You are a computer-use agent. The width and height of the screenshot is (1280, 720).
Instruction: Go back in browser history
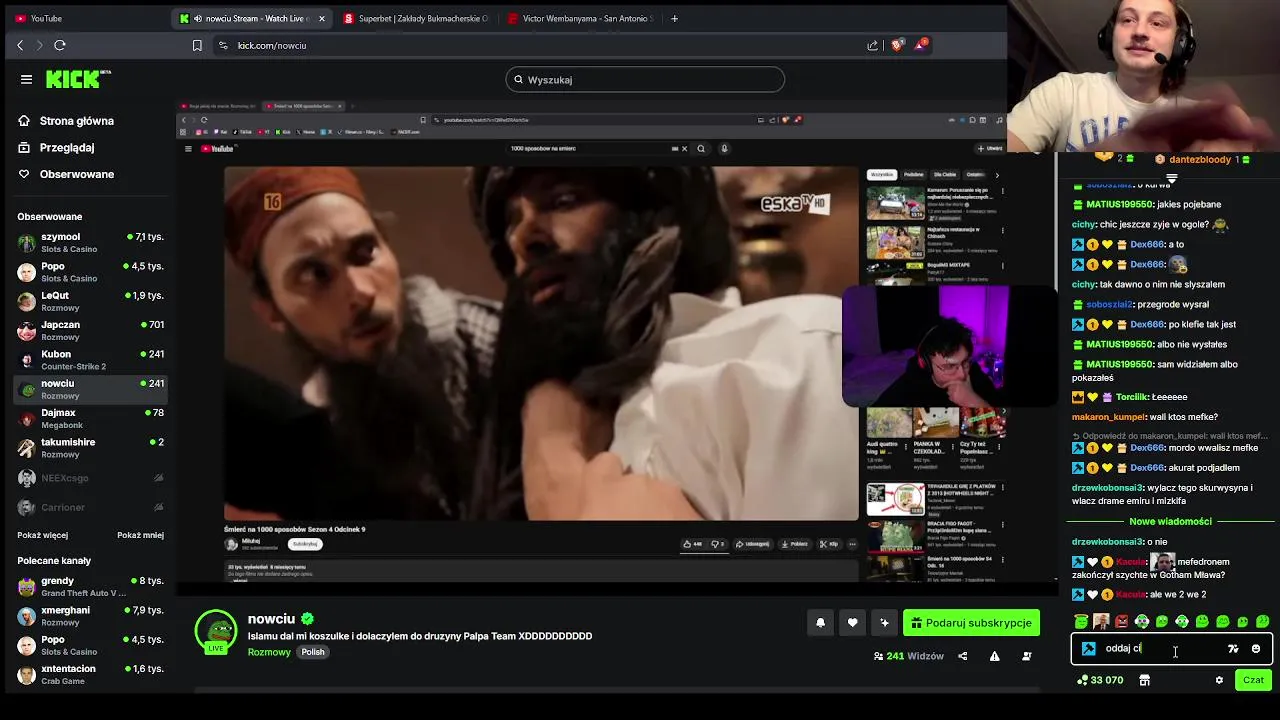coord(20,45)
